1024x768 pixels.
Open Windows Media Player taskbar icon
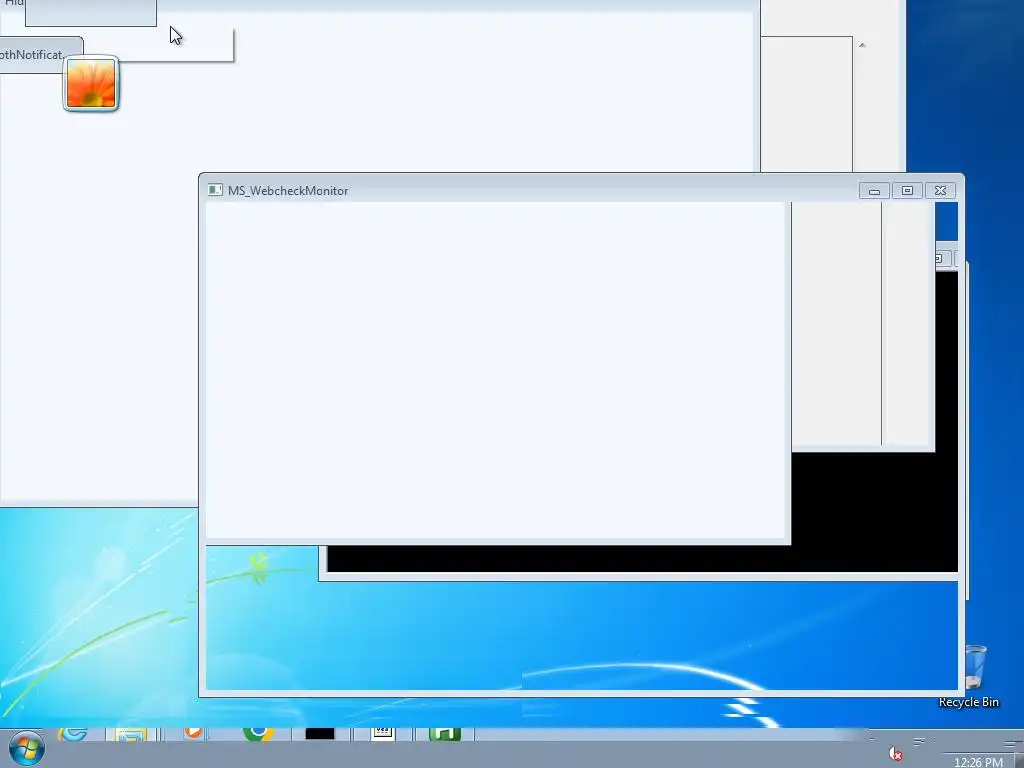[x=193, y=733]
